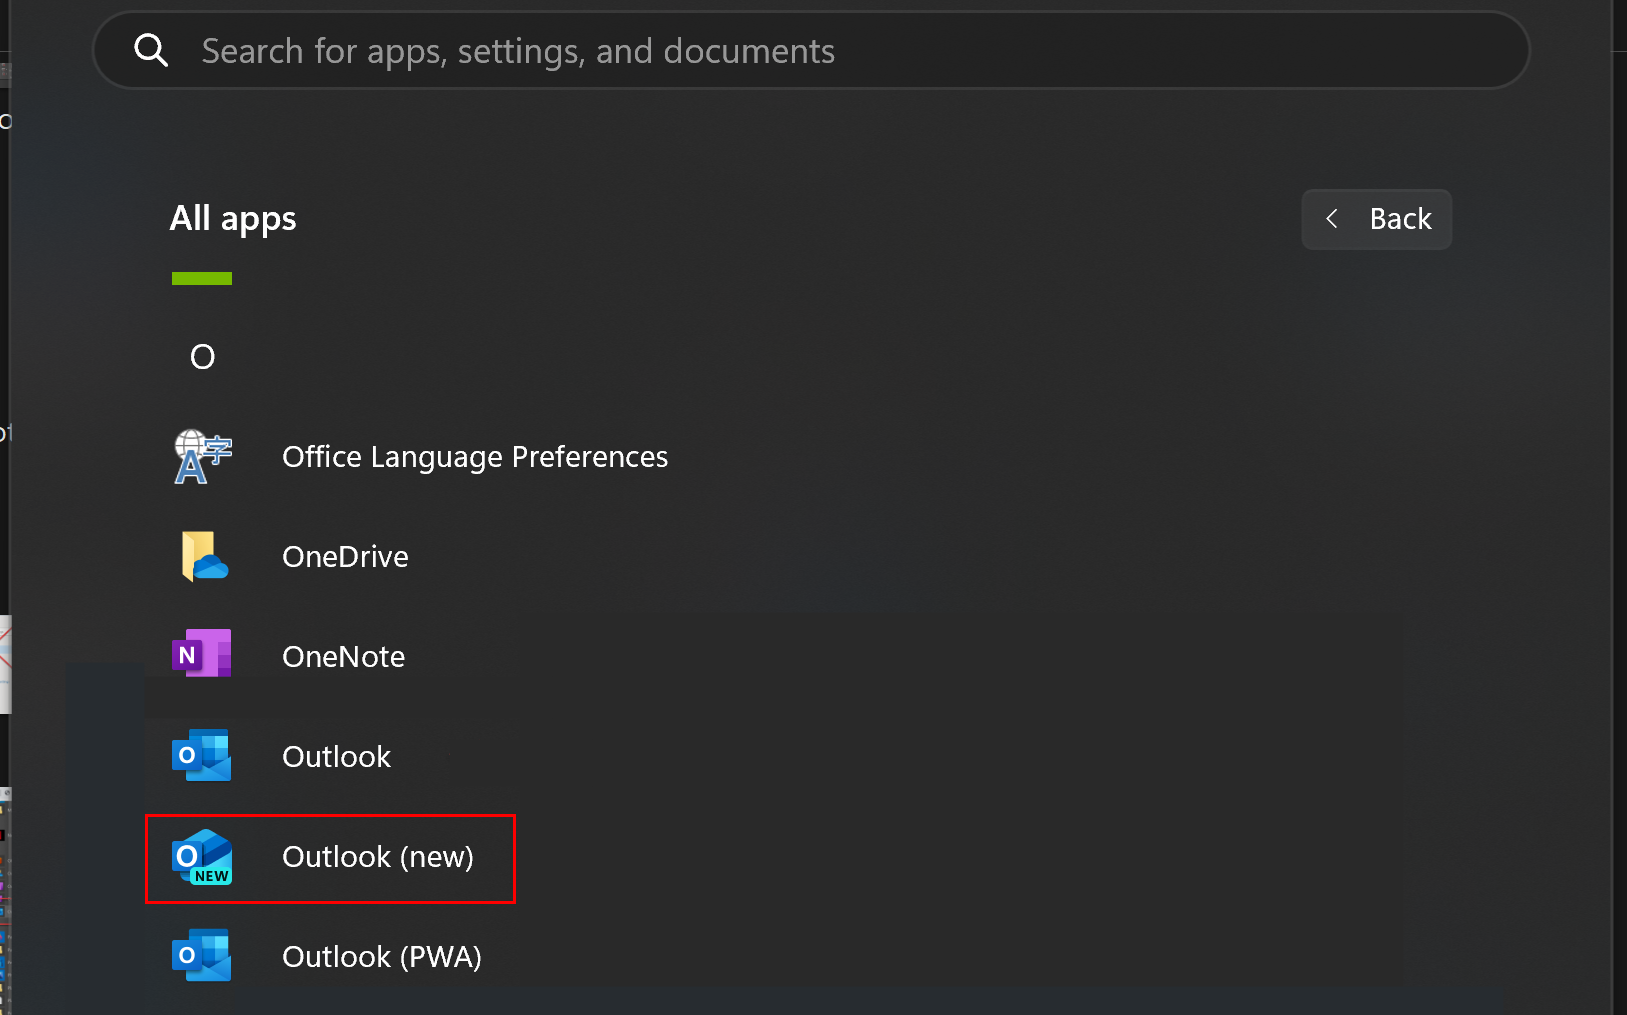The width and height of the screenshot is (1627, 1015).
Task: Open the Outlook (PWA) text entry
Action: (x=382, y=957)
